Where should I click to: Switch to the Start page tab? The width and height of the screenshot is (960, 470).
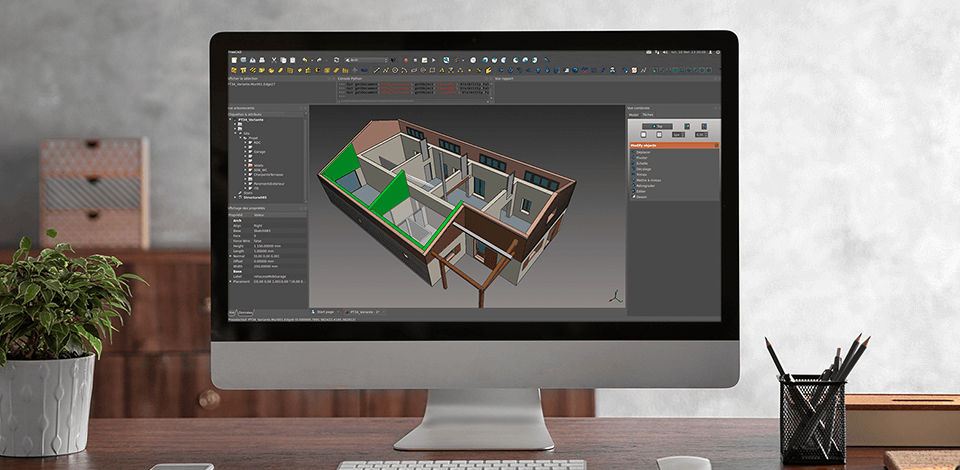329,312
